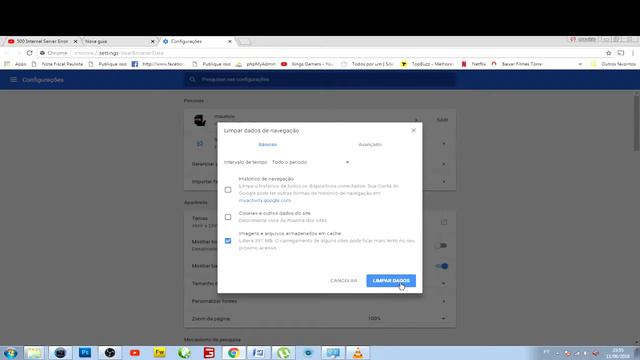Expand the Personalizar fontes row
The width and height of the screenshot is (640, 360).
(x=320, y=301)
